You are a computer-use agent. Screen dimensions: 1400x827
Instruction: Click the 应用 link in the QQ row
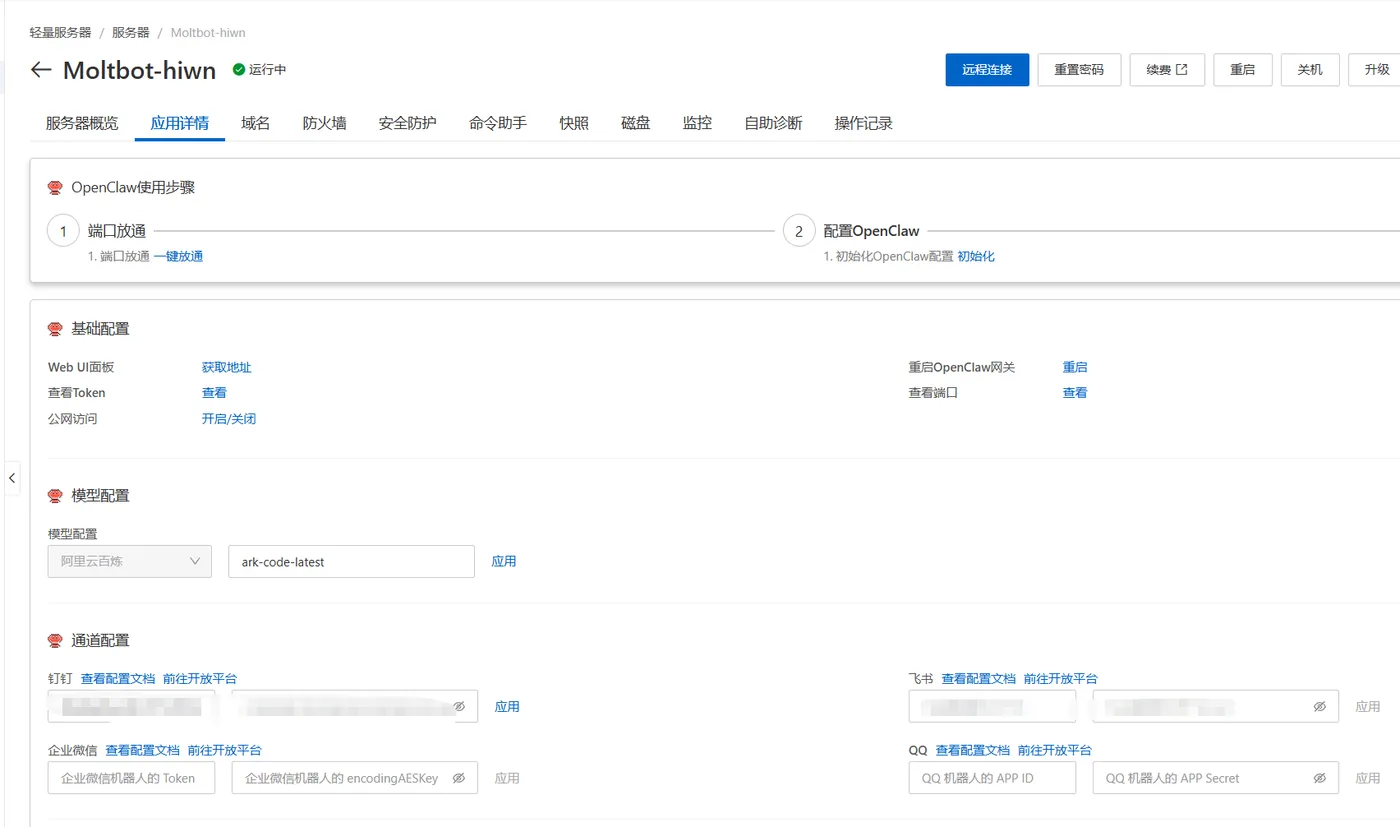(x=1368, y=778)
